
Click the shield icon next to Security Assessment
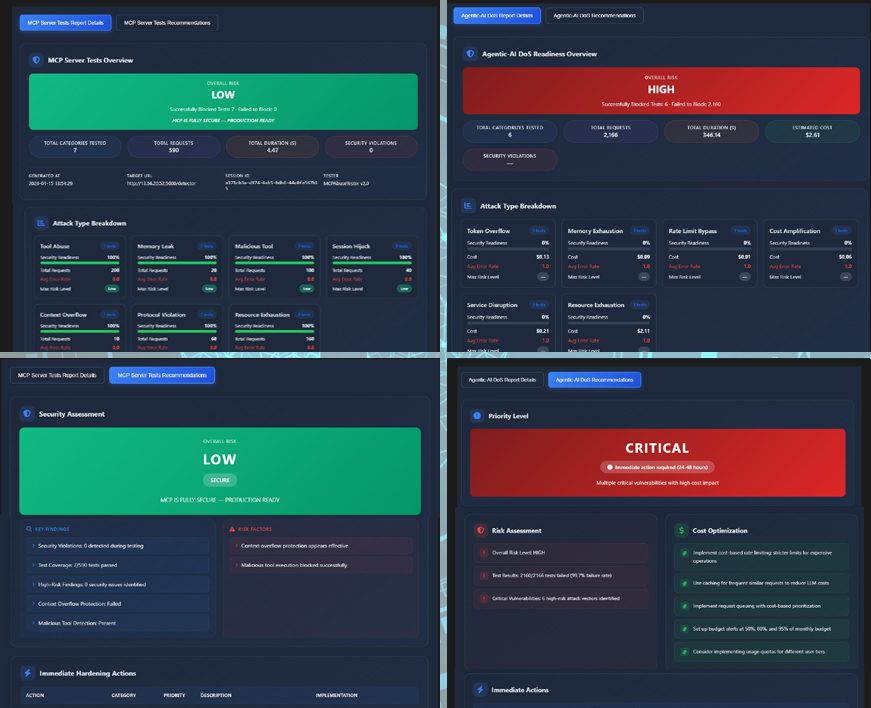pyautogui.click(x=27, y=413)
